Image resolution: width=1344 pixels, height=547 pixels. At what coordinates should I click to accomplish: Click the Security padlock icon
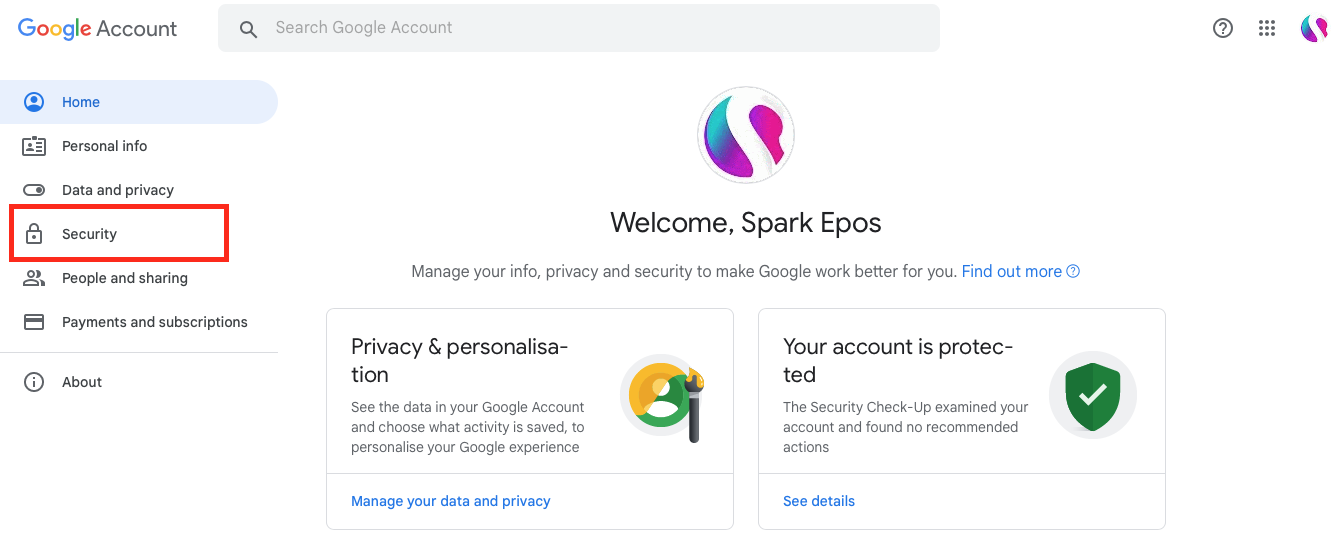pyautogui.click(x=34, y=234)
